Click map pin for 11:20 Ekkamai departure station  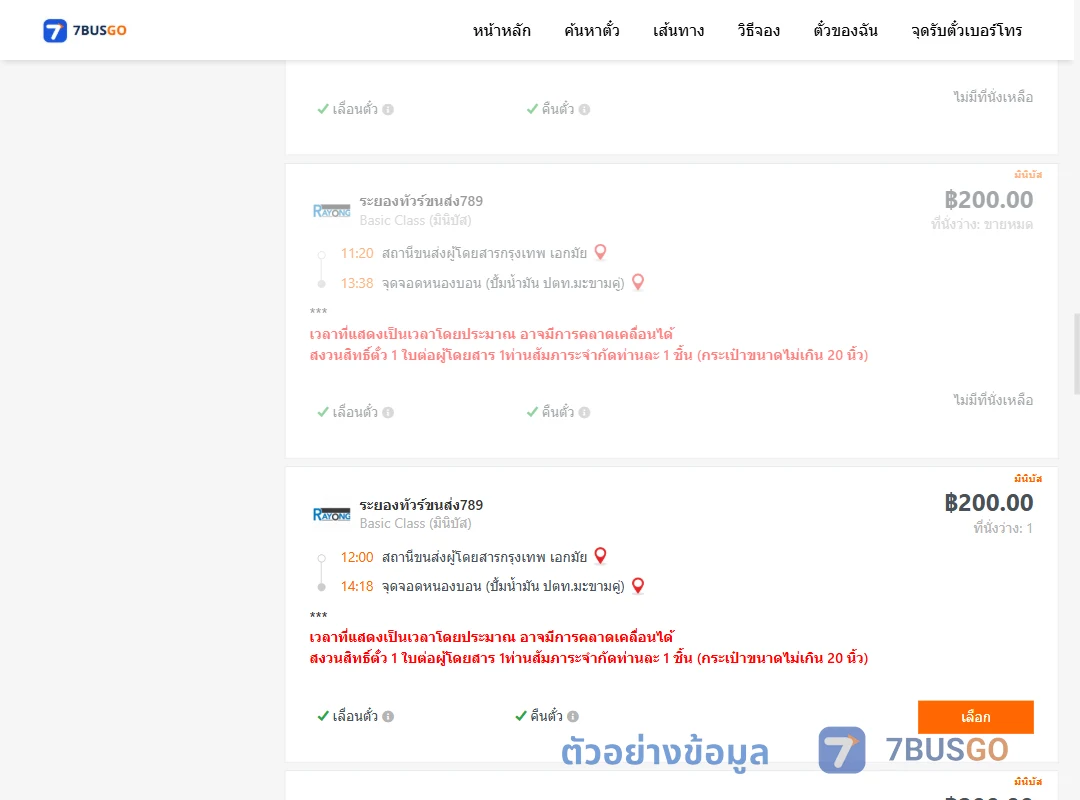tap(601, 252)
